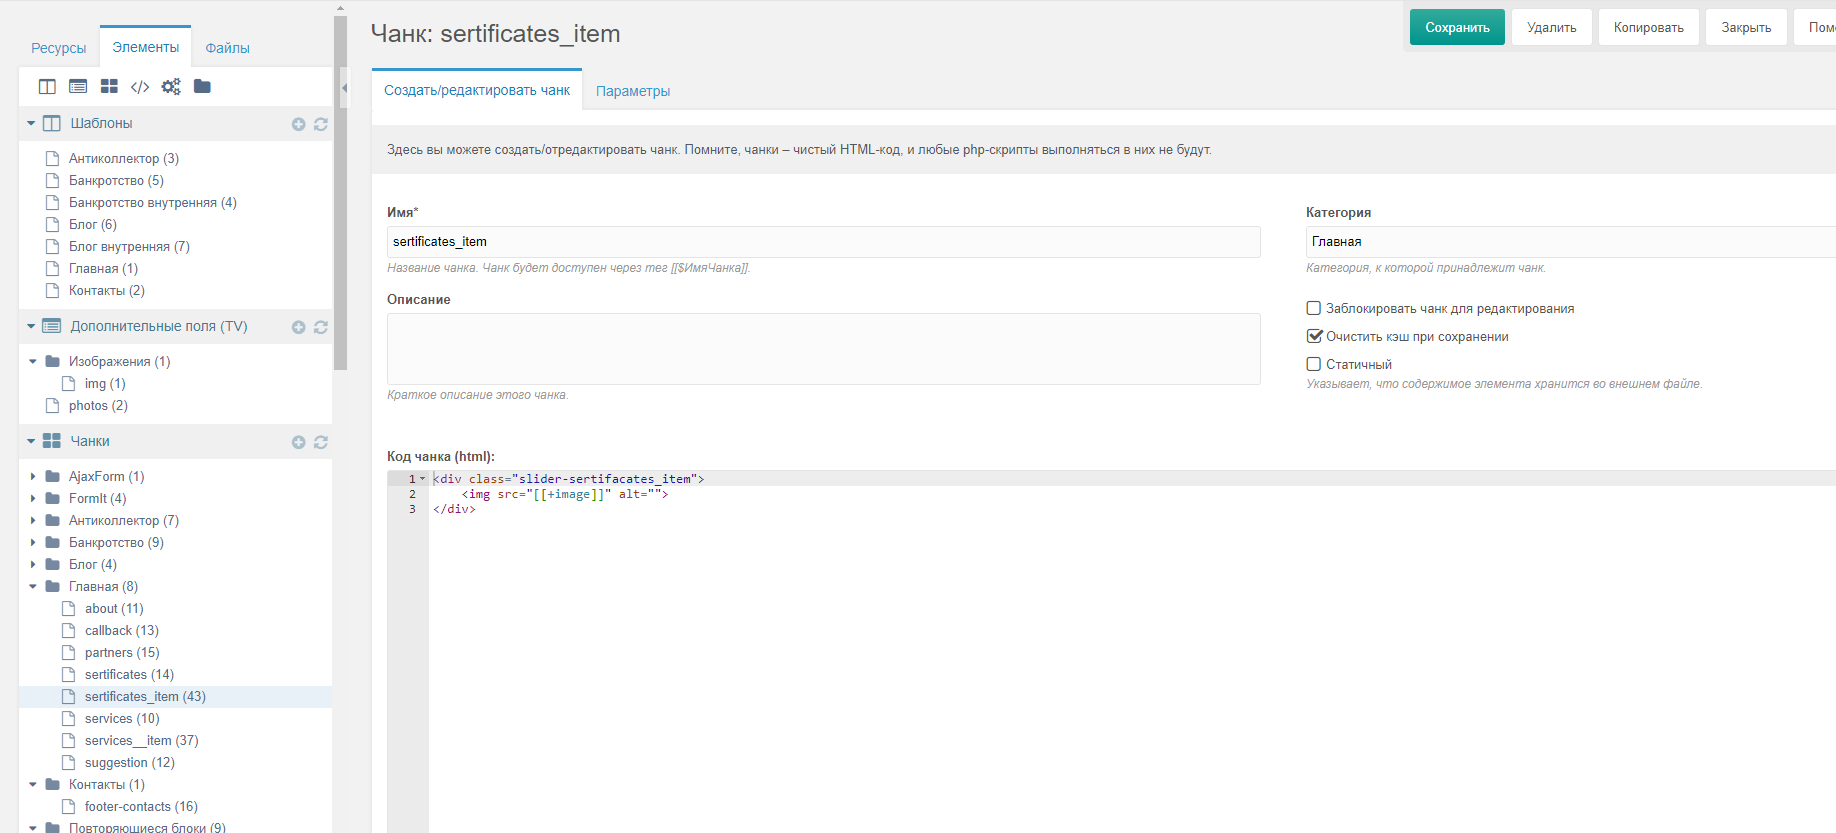
Task: Click the categories folder icon in the toolbar
Action: (202, 86)
